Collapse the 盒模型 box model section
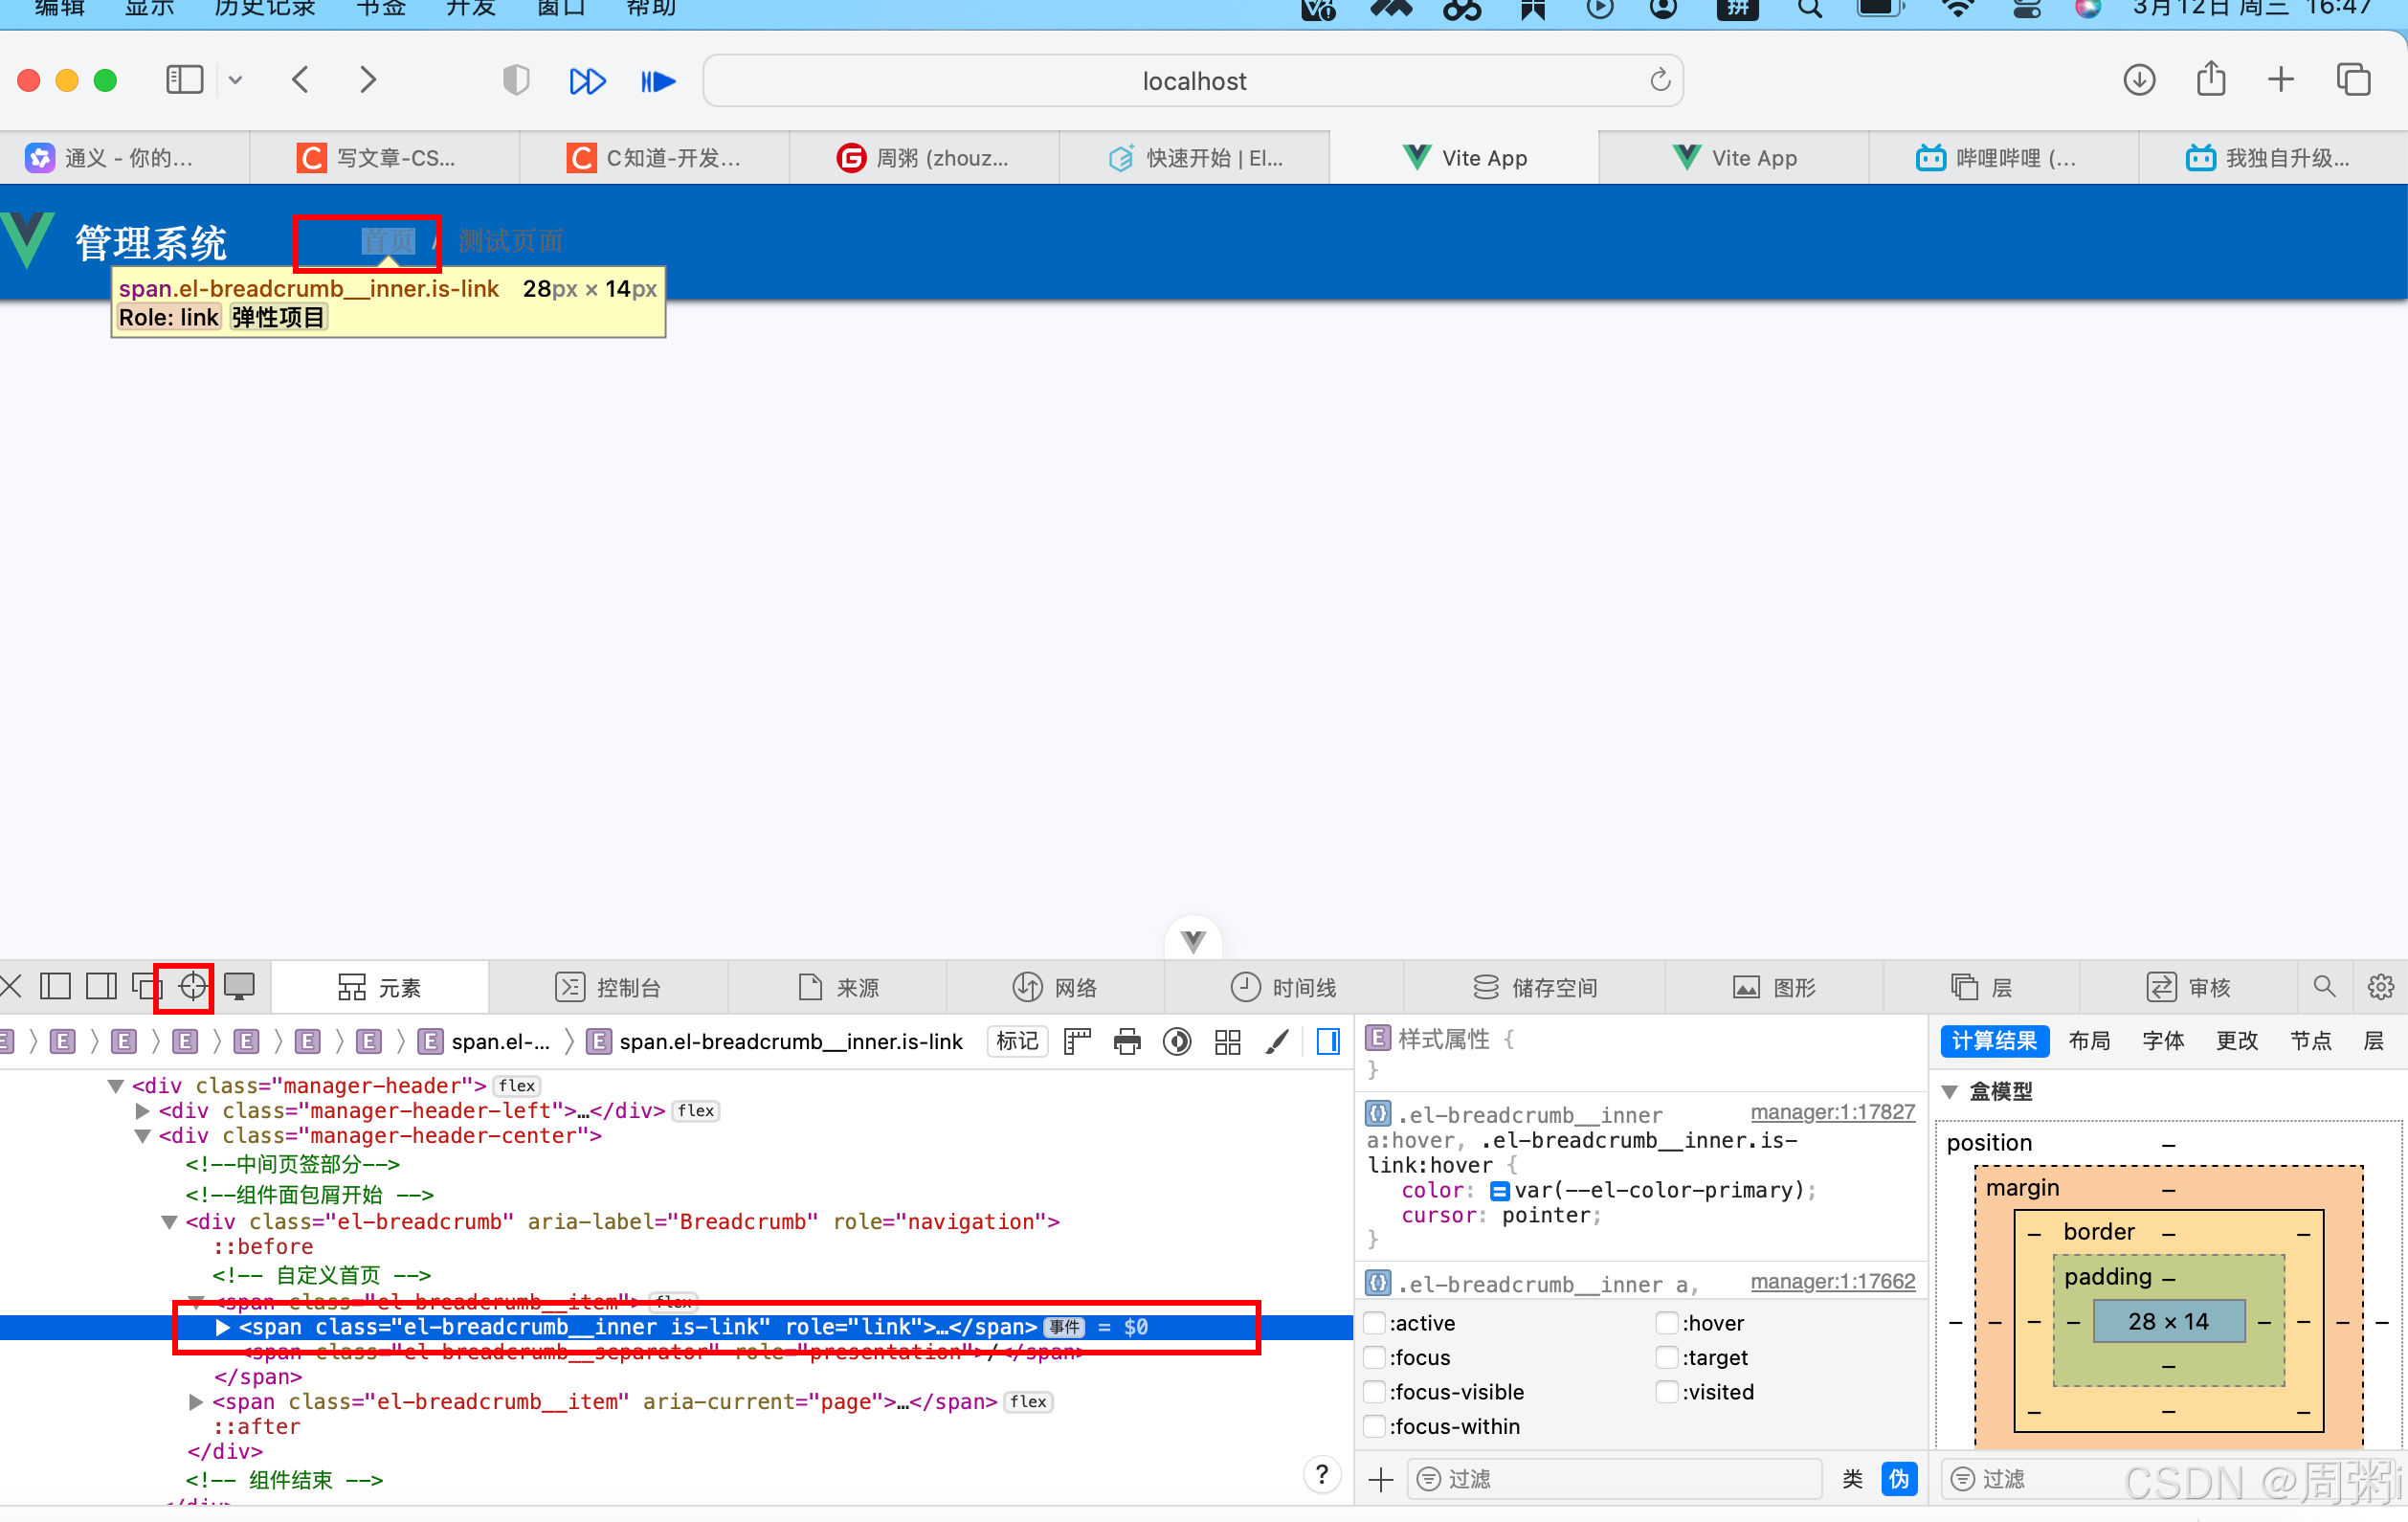 (x=1950, y=1091)
